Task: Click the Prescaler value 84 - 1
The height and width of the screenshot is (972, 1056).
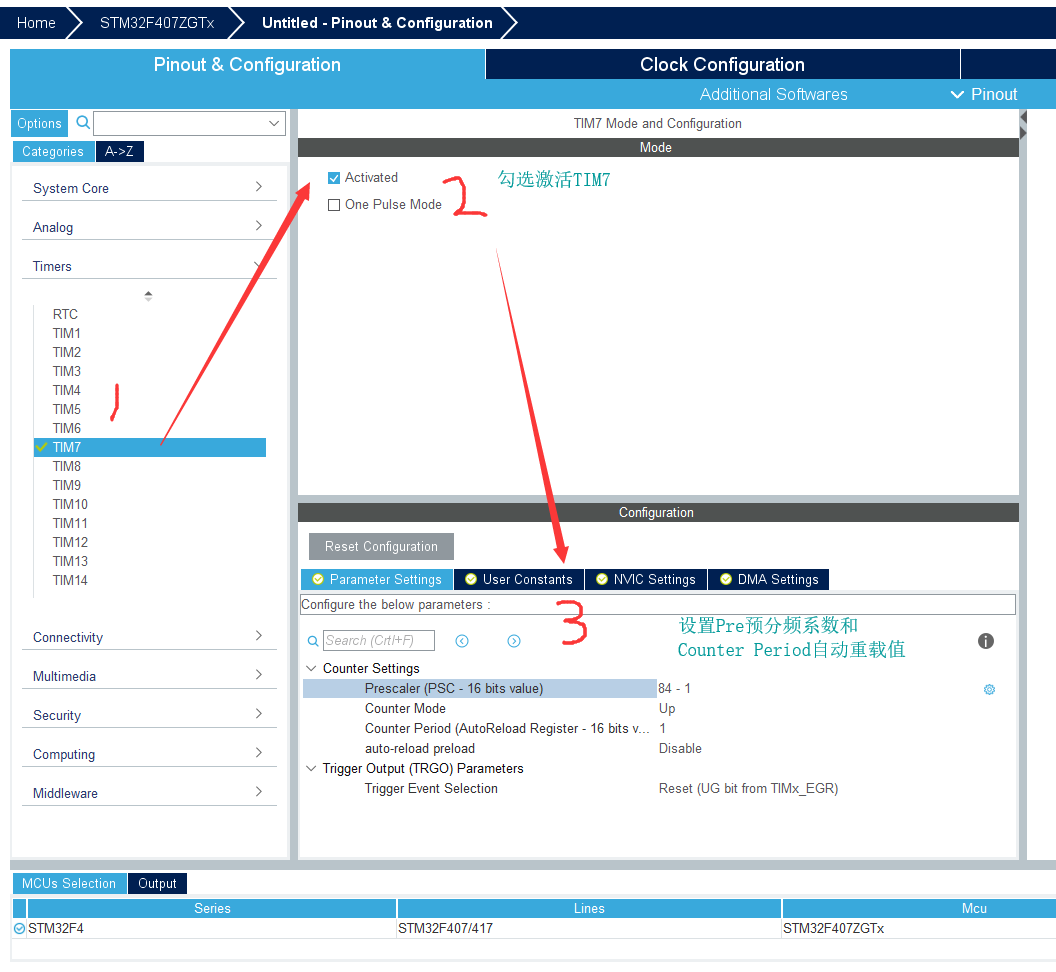Action: (x=674, y=688)
